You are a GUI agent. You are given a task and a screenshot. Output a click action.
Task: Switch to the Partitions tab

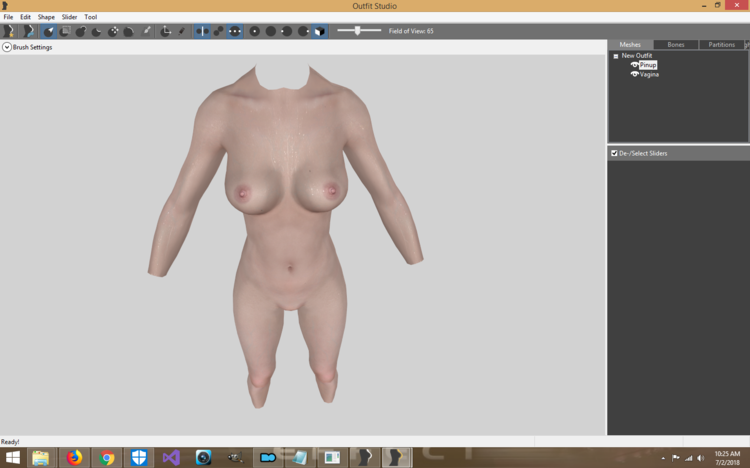721,45
